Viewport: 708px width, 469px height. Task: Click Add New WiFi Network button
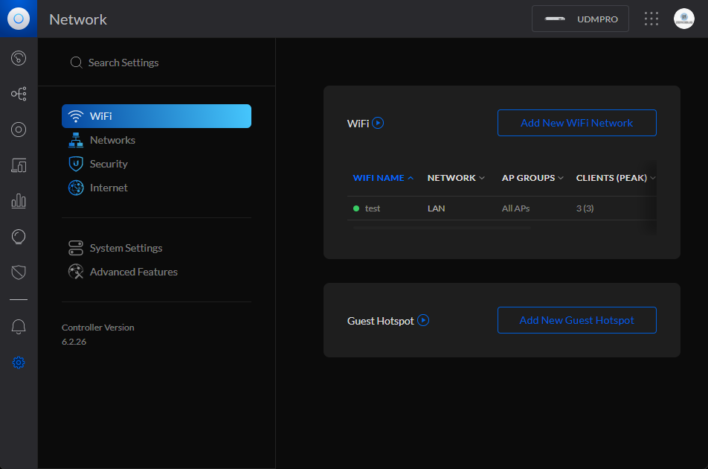pyautogui.click(x=577, y=123)
